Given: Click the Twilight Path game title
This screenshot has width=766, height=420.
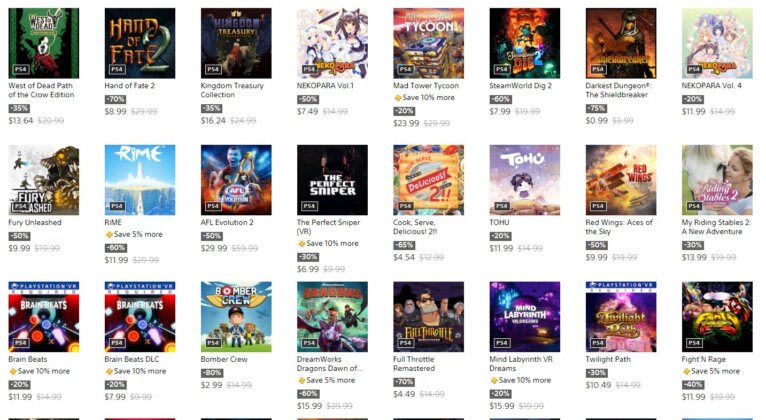Looking at the screenshot, I should tap(611, 359).
